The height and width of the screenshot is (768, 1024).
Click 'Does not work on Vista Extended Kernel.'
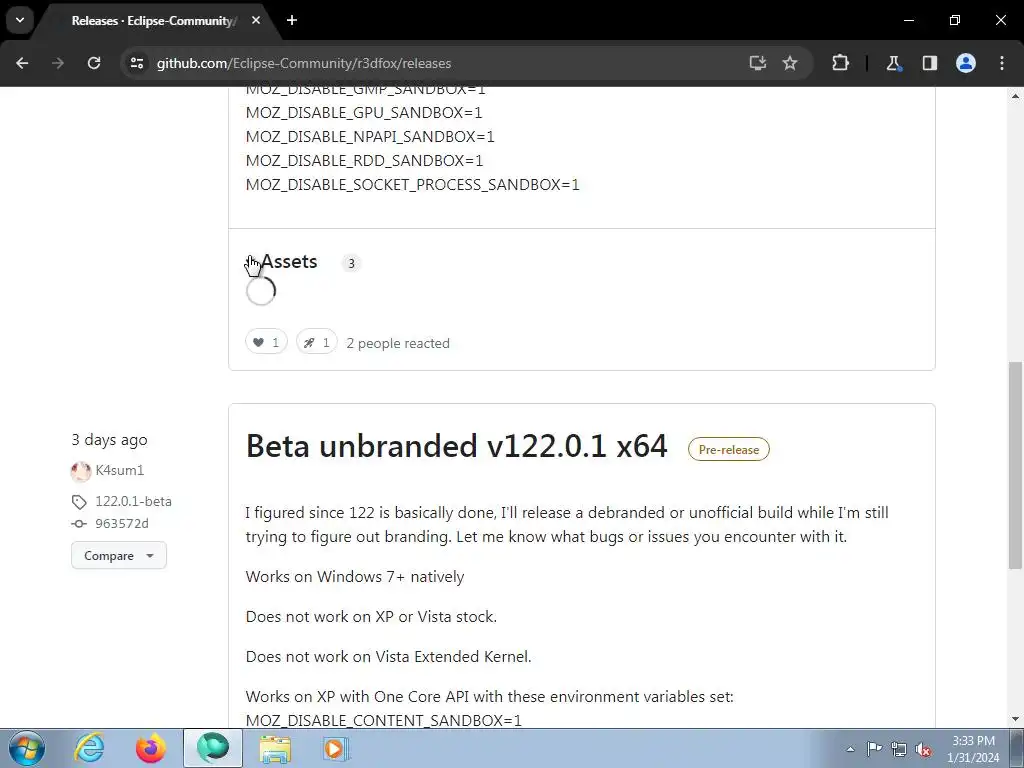(389, 656)
